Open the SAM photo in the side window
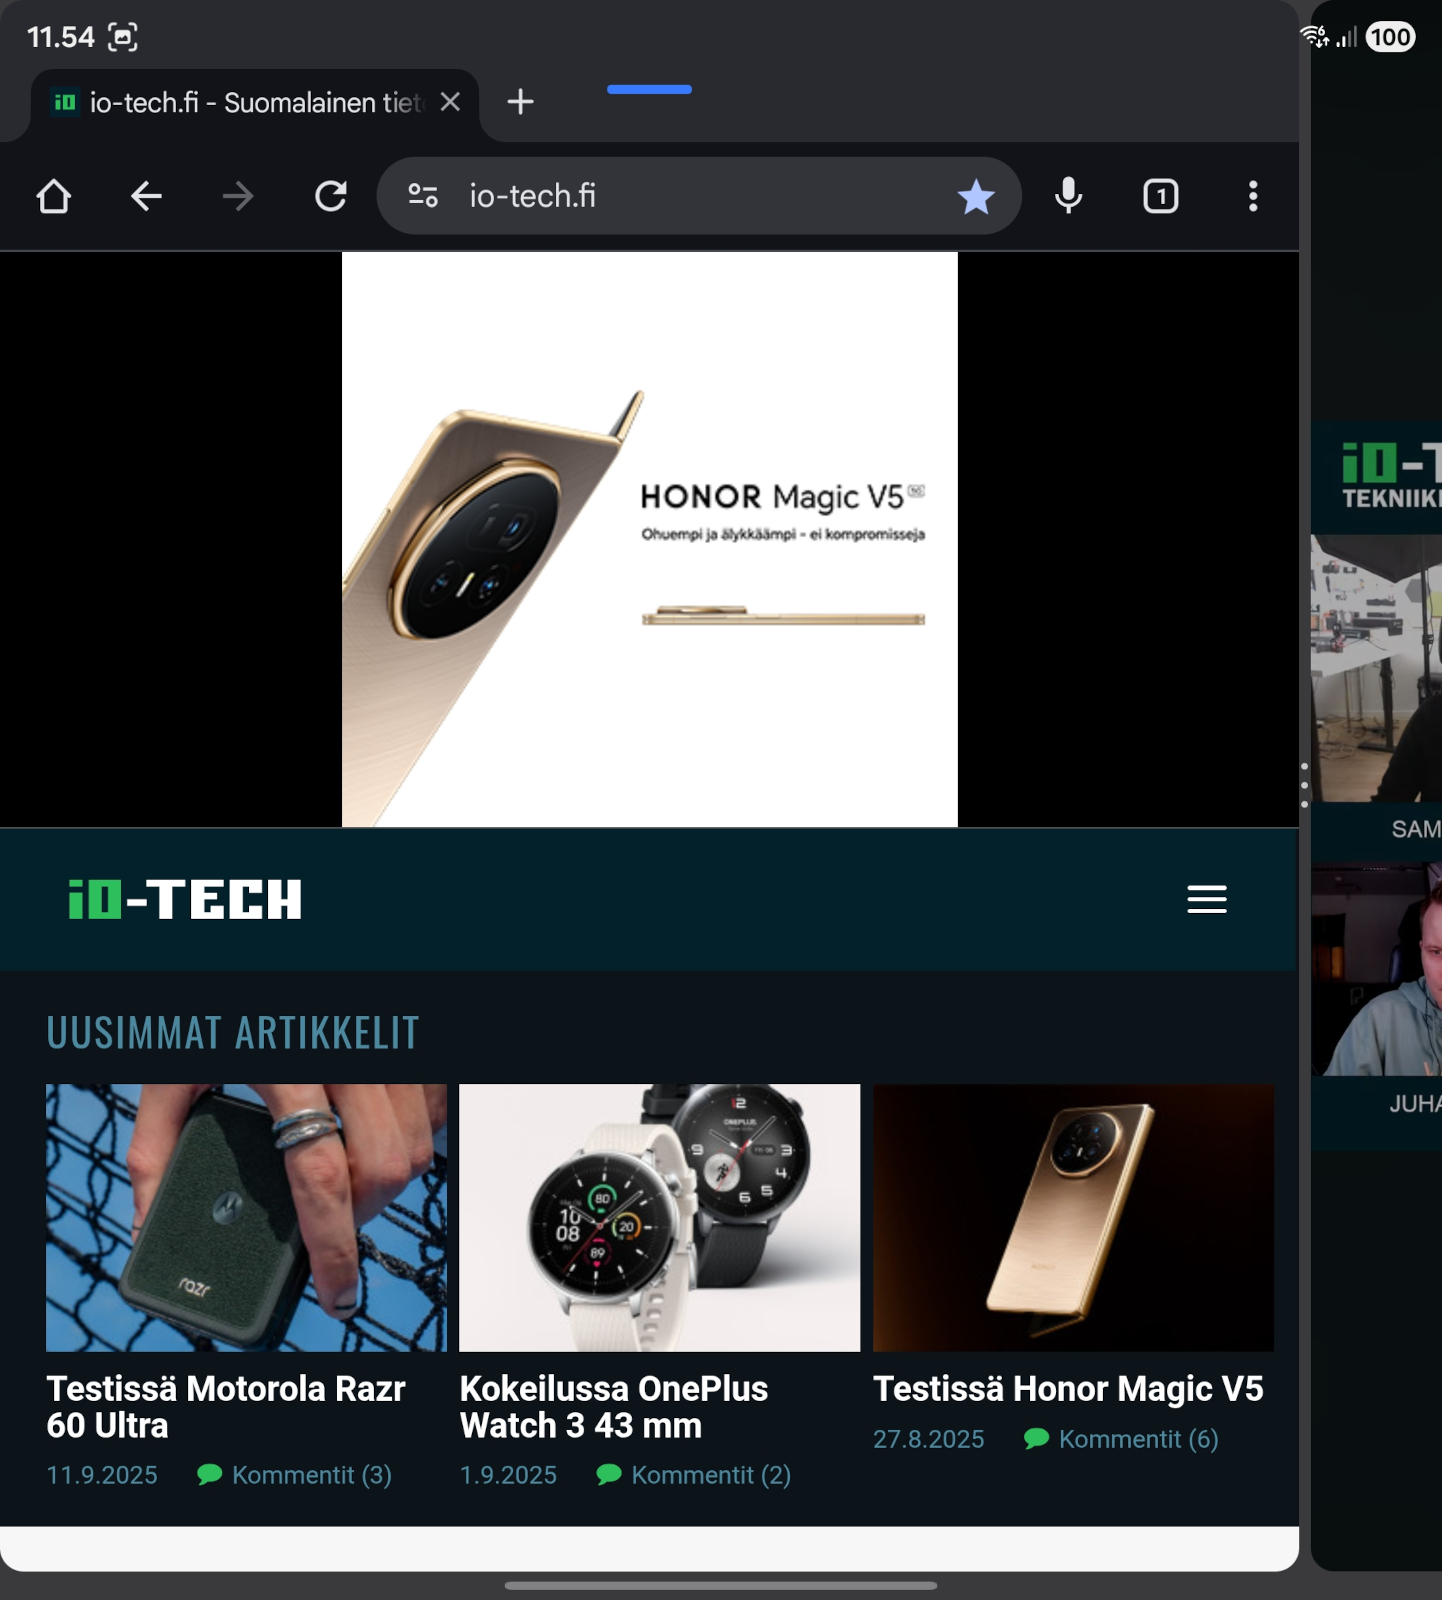This screenshot has width=1442, height=1600. pos(1377,668)
